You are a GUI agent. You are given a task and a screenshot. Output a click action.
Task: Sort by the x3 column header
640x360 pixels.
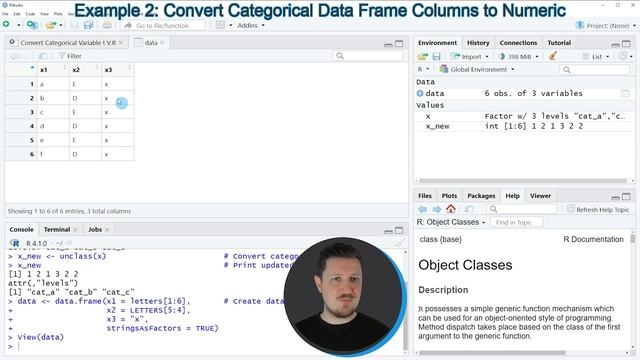tap(118, 70)
